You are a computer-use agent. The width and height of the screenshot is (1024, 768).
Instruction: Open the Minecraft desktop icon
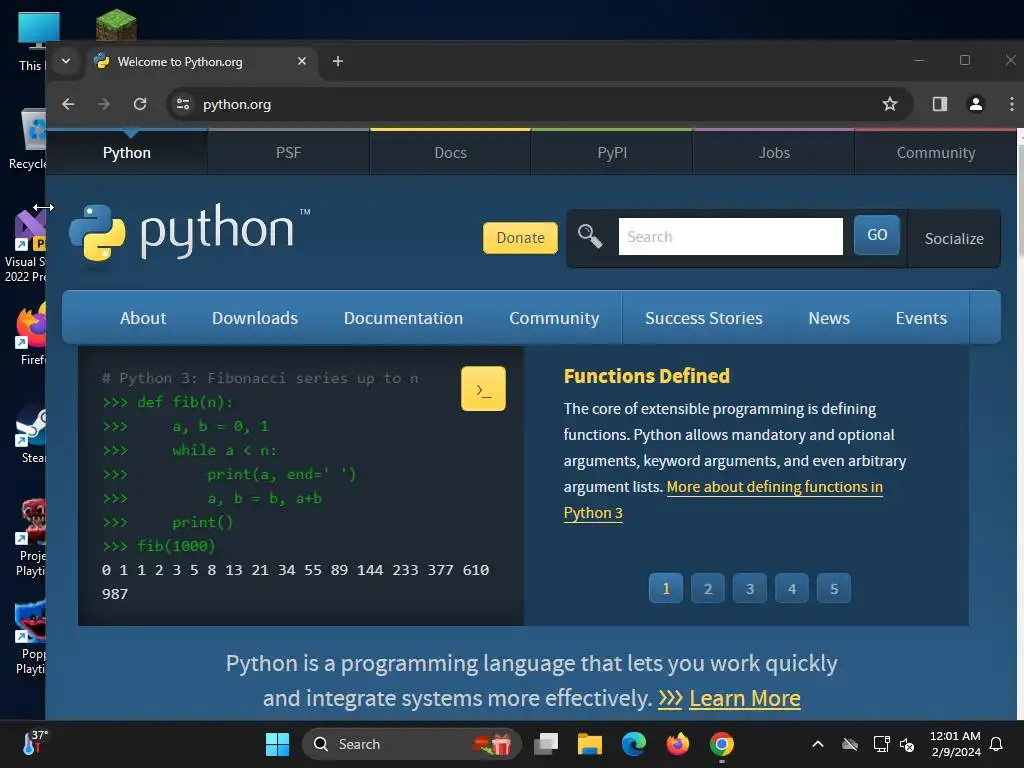tap(116, 25)
